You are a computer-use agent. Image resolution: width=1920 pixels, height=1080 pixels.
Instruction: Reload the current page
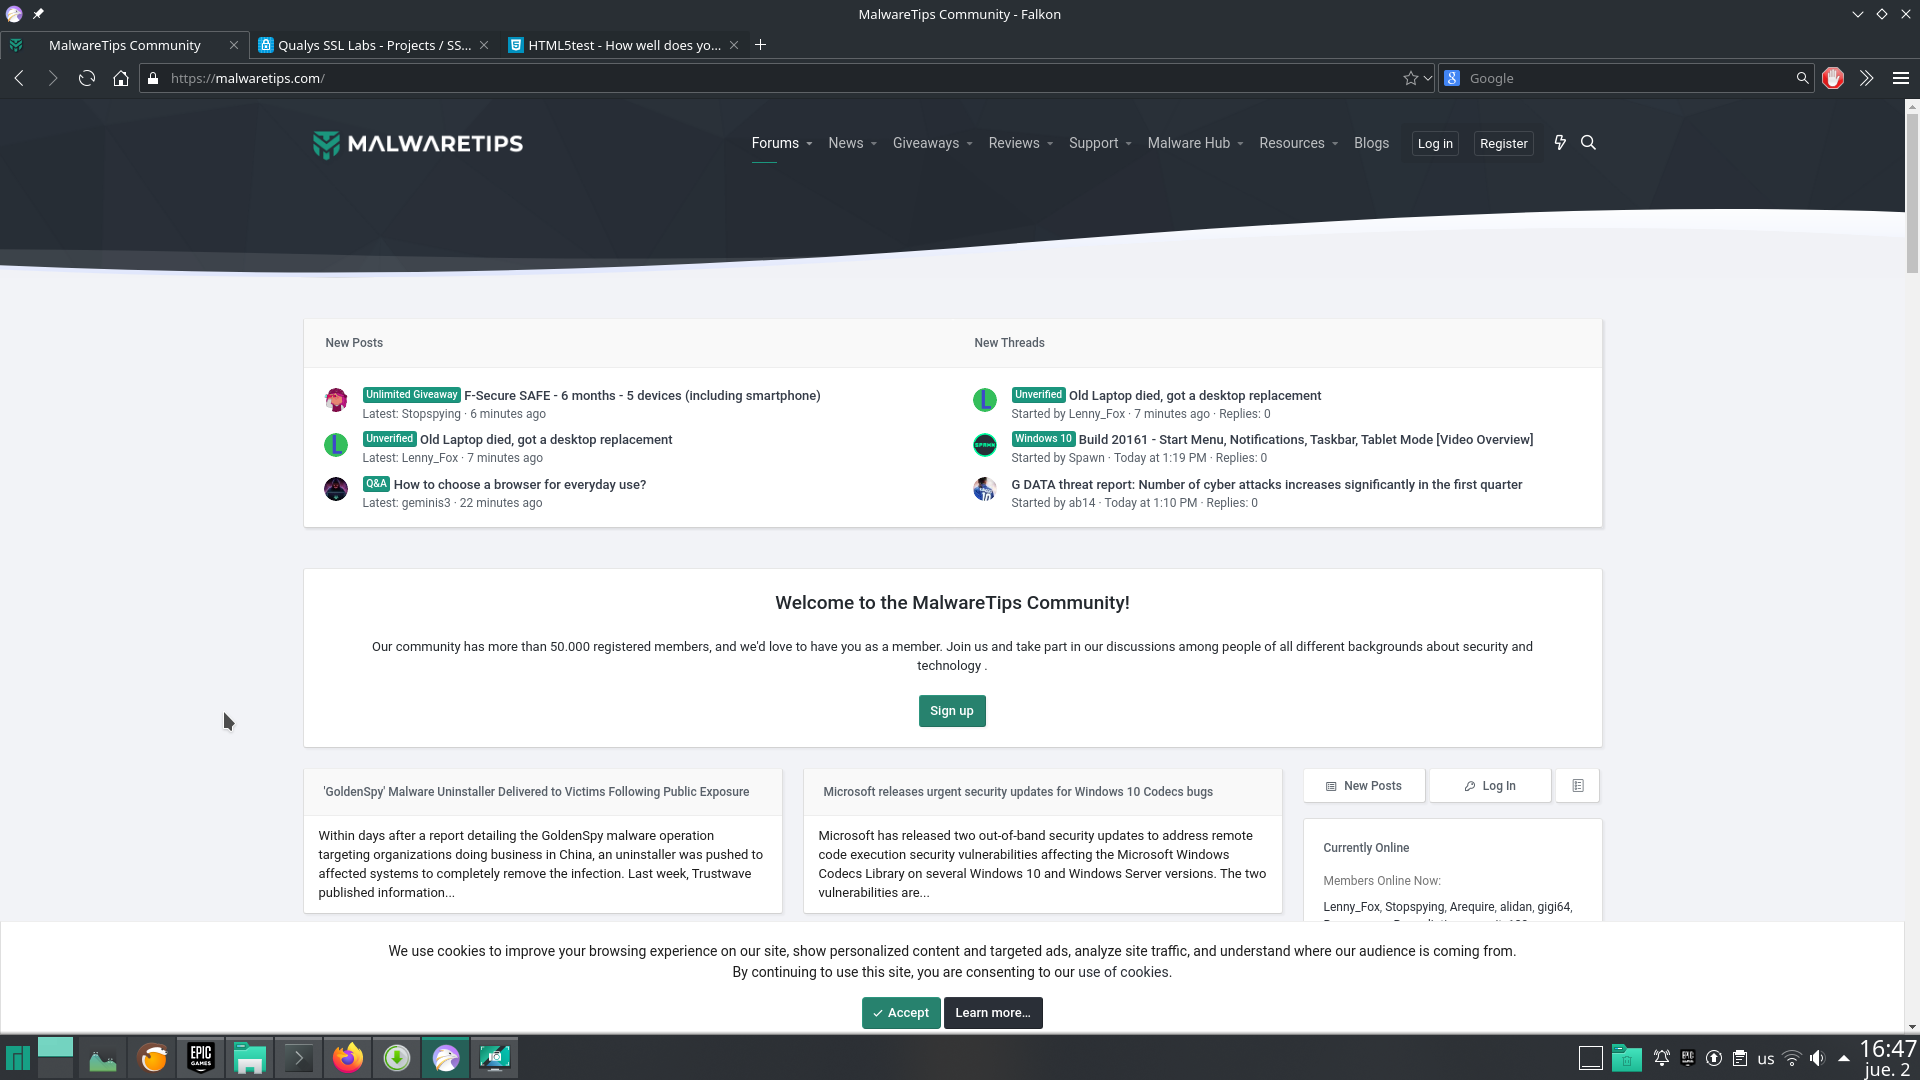tap(87, 78)
